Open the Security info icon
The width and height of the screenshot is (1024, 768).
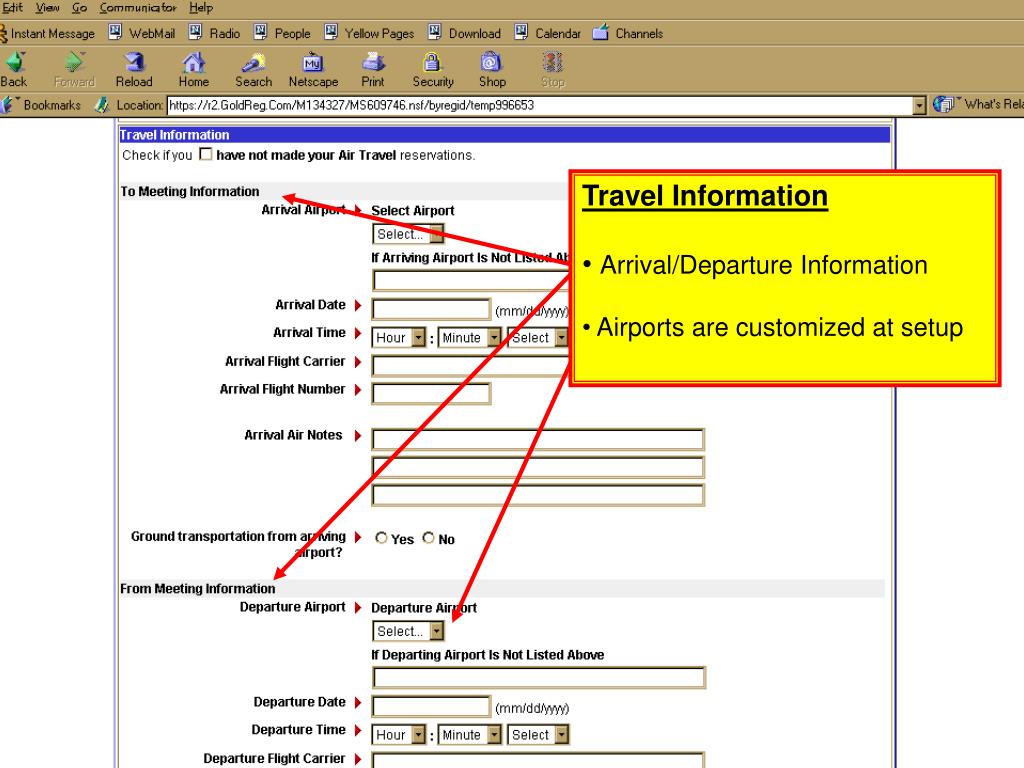point(432,69)
